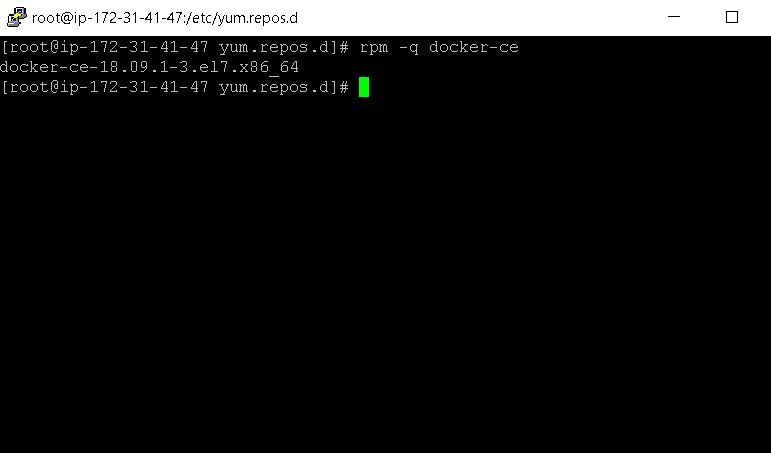Click the -q flag in the command
The image size is (771, 453).
[x=409, y=48]
